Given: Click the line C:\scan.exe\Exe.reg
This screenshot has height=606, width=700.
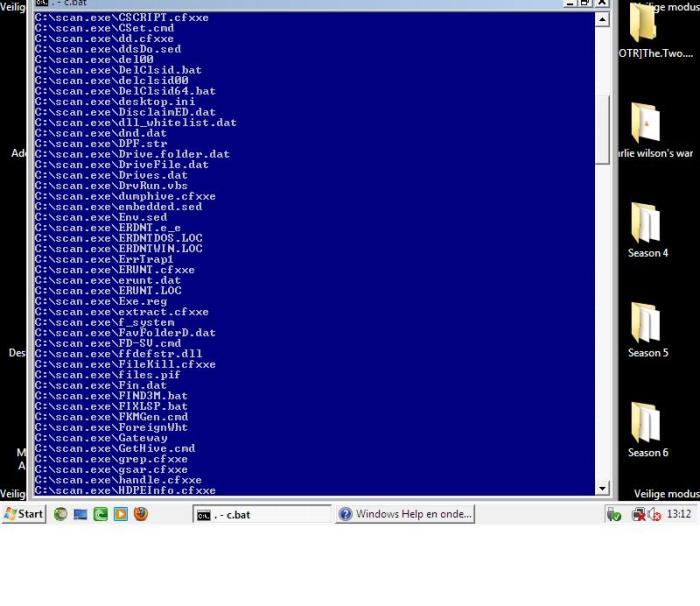Looking at the screenshot, I should (101, 301).
